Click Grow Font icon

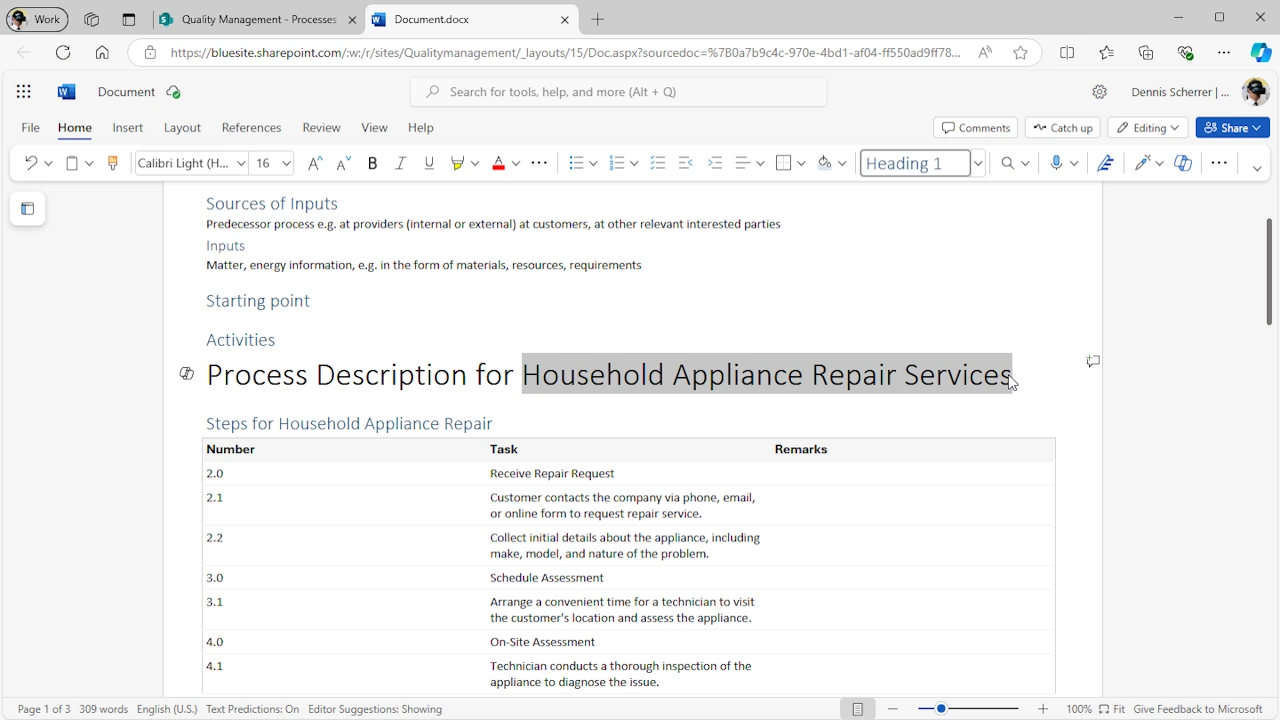tap(315, 163)
